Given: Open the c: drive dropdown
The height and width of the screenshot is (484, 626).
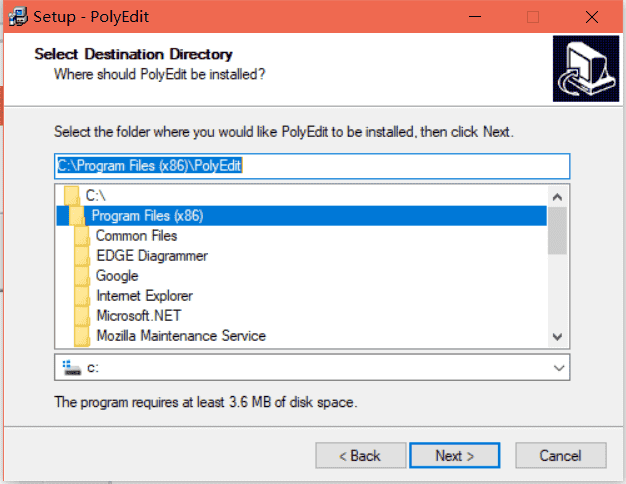Looking at the screenshot, I should click(312, 367).
